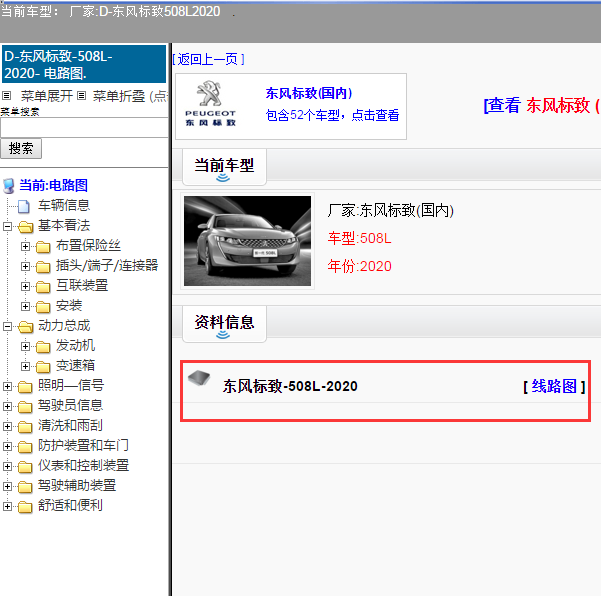Click the Peugeot lion logo
This screenshot has width=601, height=596.
(209, 93)
